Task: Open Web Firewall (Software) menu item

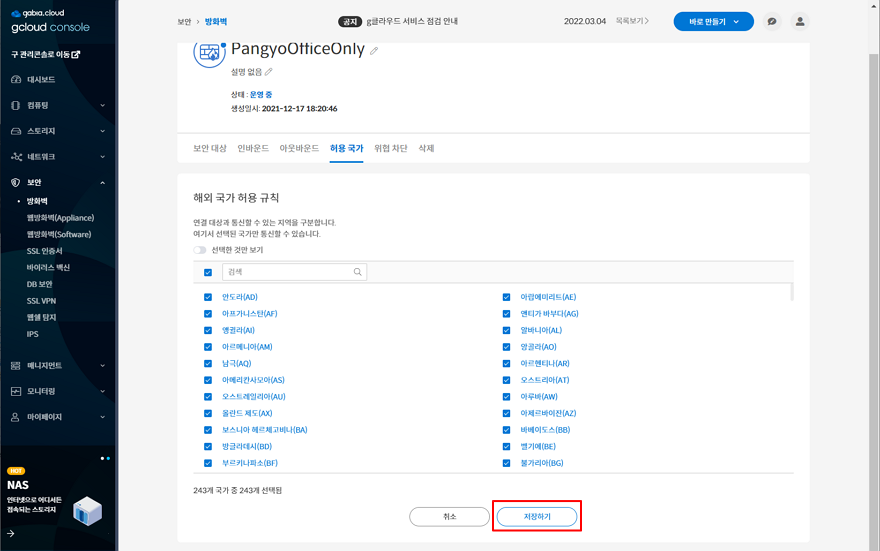Action: point(59,235)
